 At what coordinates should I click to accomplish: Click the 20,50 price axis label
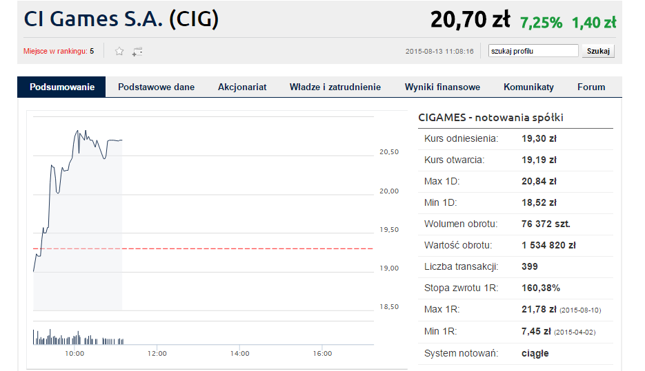coord(389,152)
